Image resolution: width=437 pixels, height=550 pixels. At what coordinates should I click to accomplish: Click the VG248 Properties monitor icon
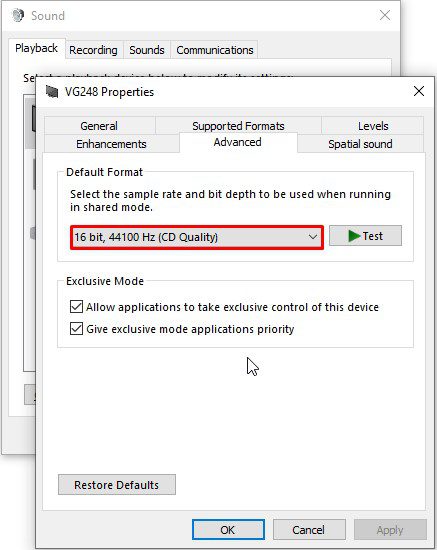click(x=52, y=92)
